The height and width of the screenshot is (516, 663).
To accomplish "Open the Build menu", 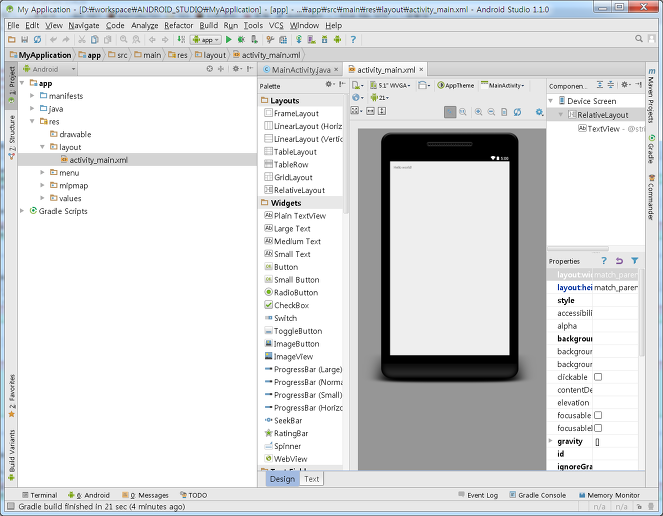I will tap(208, 25).
